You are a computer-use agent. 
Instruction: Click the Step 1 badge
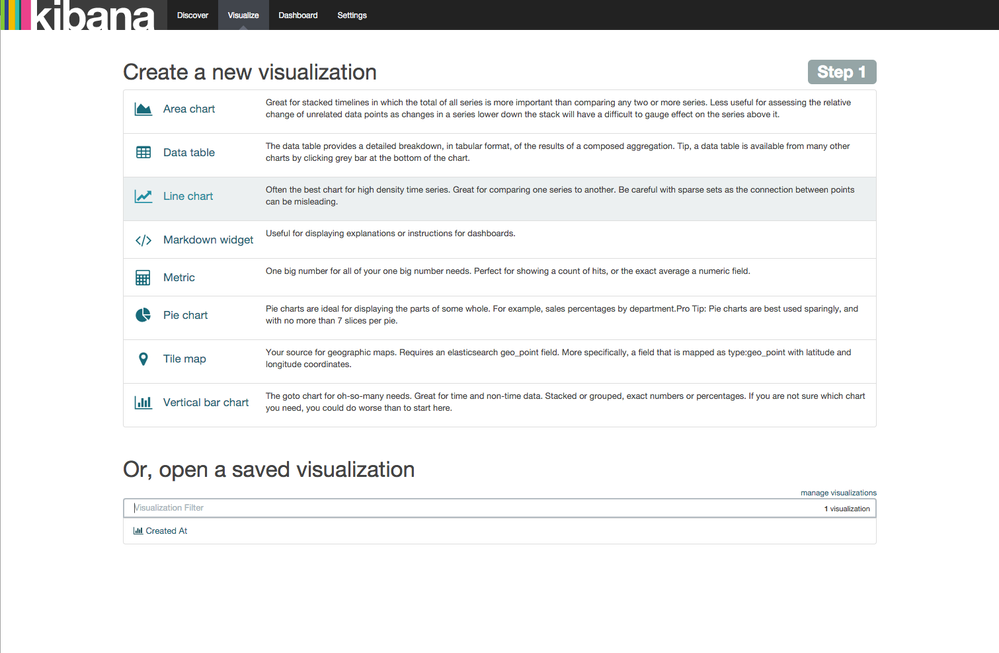pyautogui.click(x=841, y=71)
